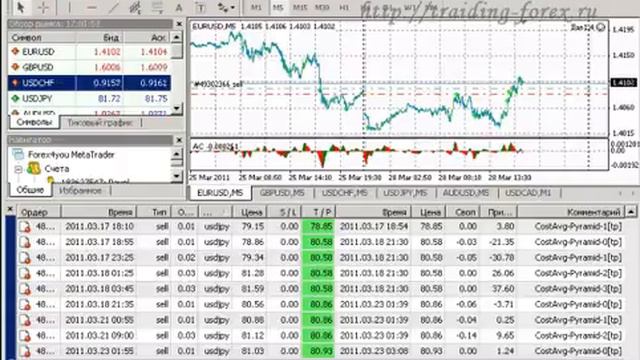Viewport: 640px width, 360px height.
Task: Switch chart to H1 timeframe
Action: pos(344,7)
